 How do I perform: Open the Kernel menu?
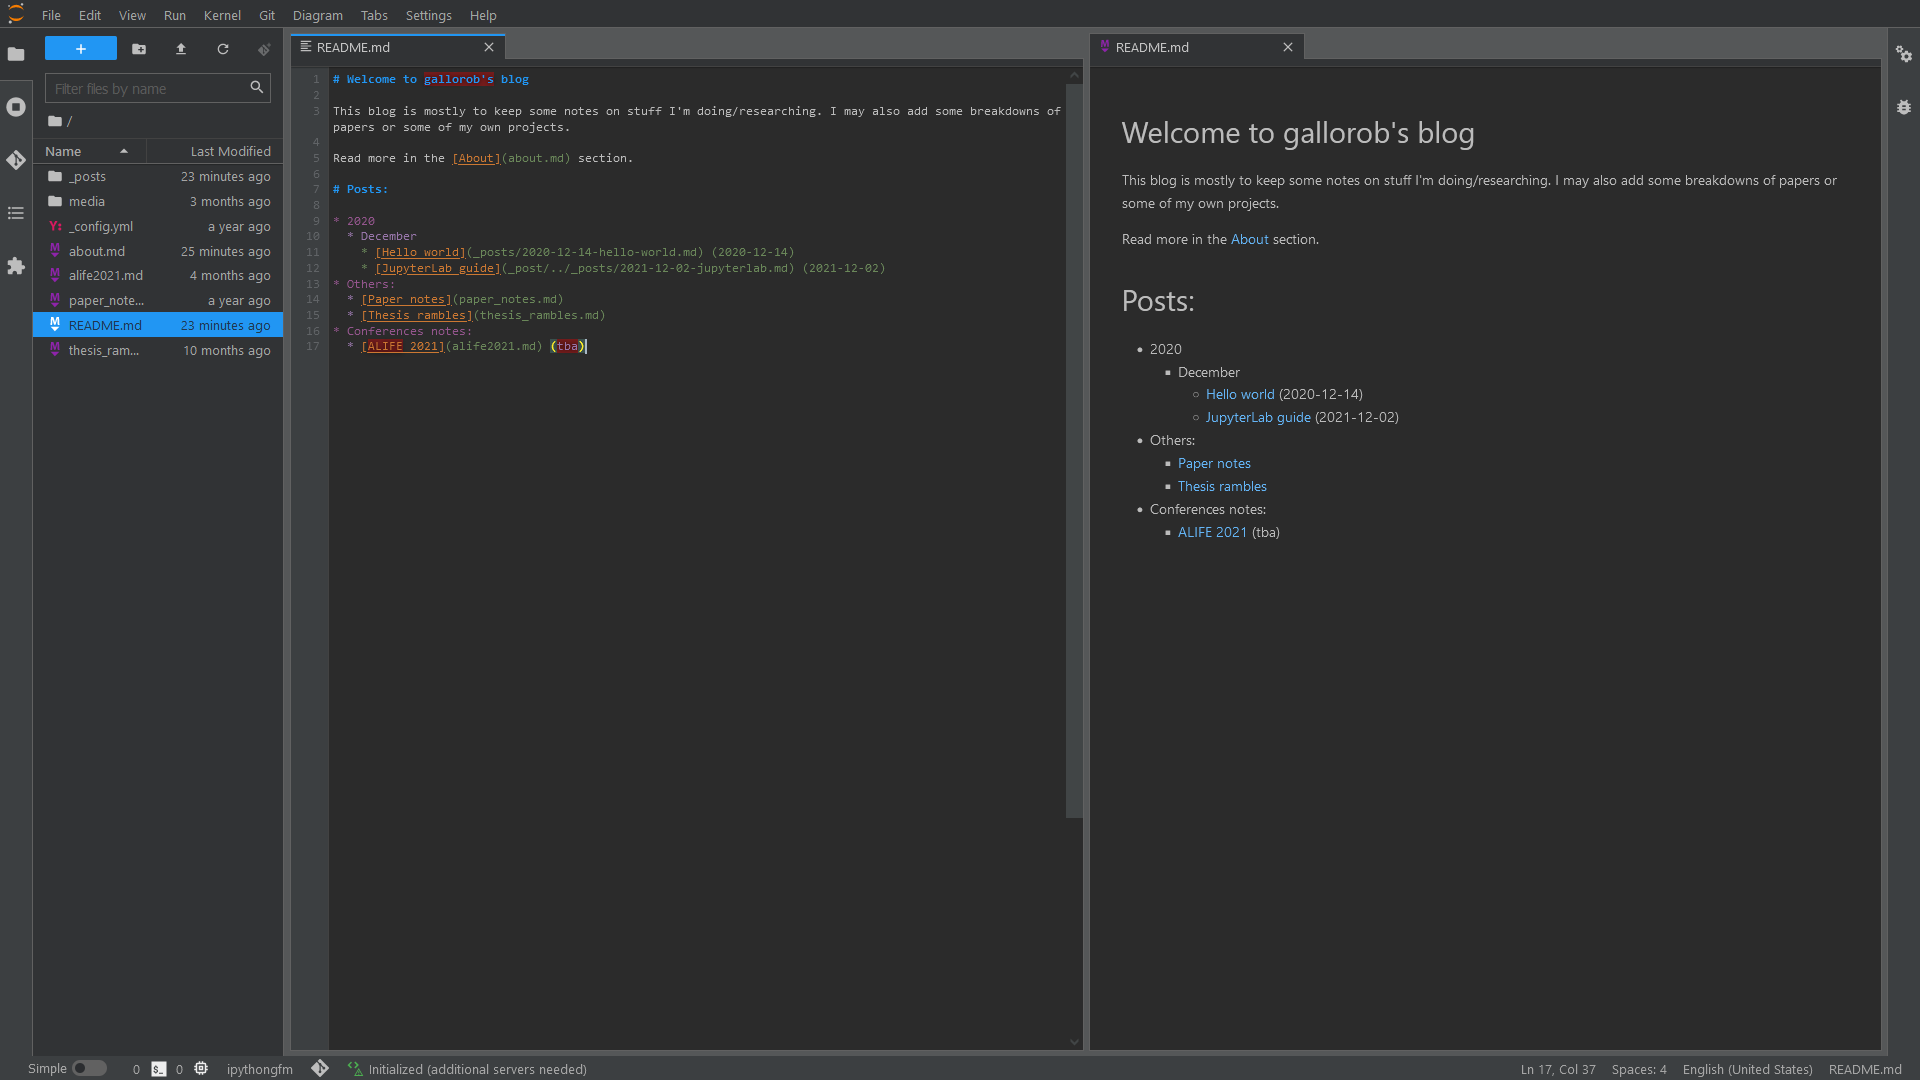pyautogui.click(x=222, y=15)
